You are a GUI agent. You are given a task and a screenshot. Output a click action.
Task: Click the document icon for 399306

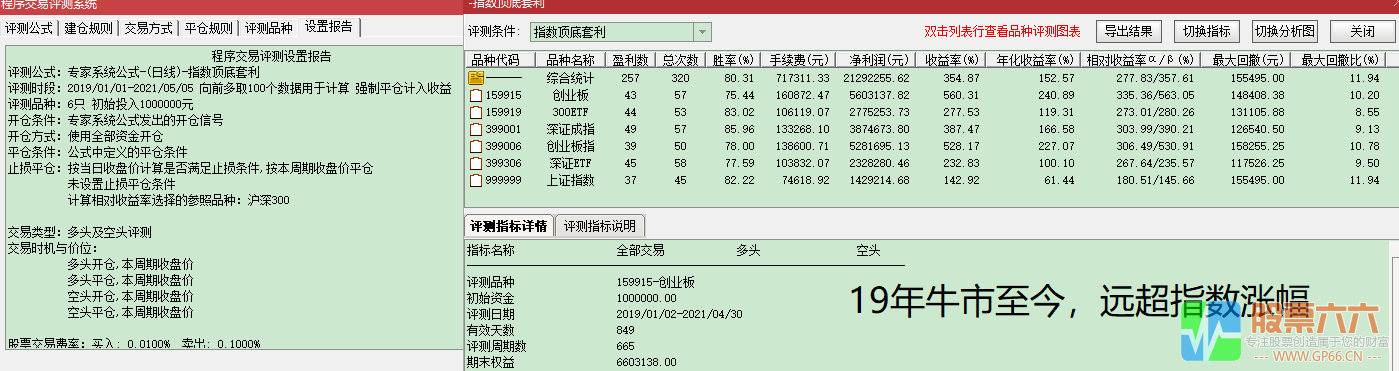476,163
